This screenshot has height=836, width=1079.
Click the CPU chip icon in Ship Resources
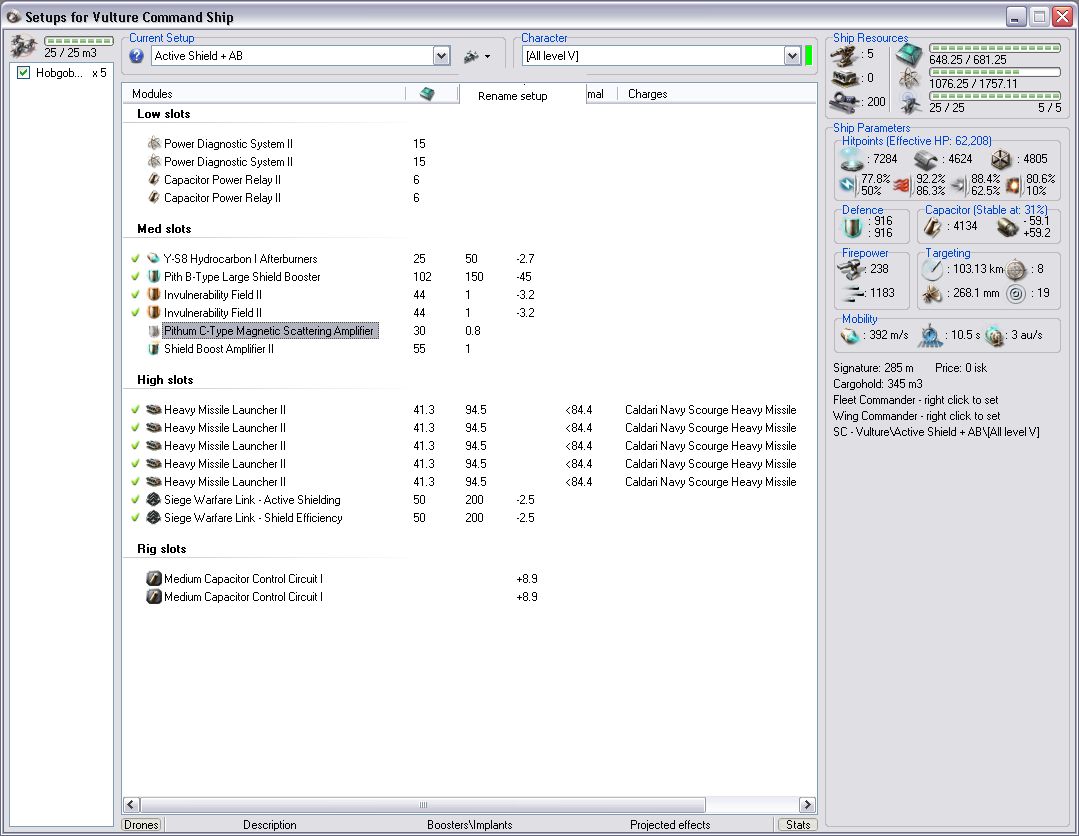[x=909, y=56]
